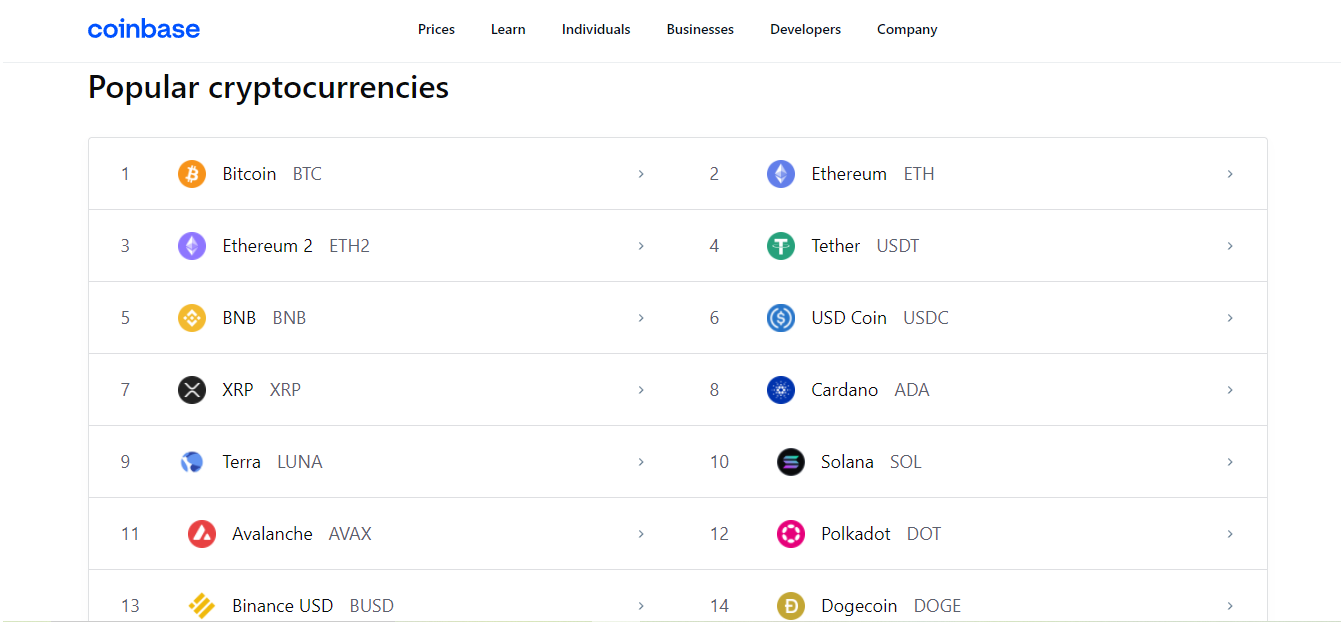Open the Individuals menu
1341x622 pixels.
tap(596, 30)
